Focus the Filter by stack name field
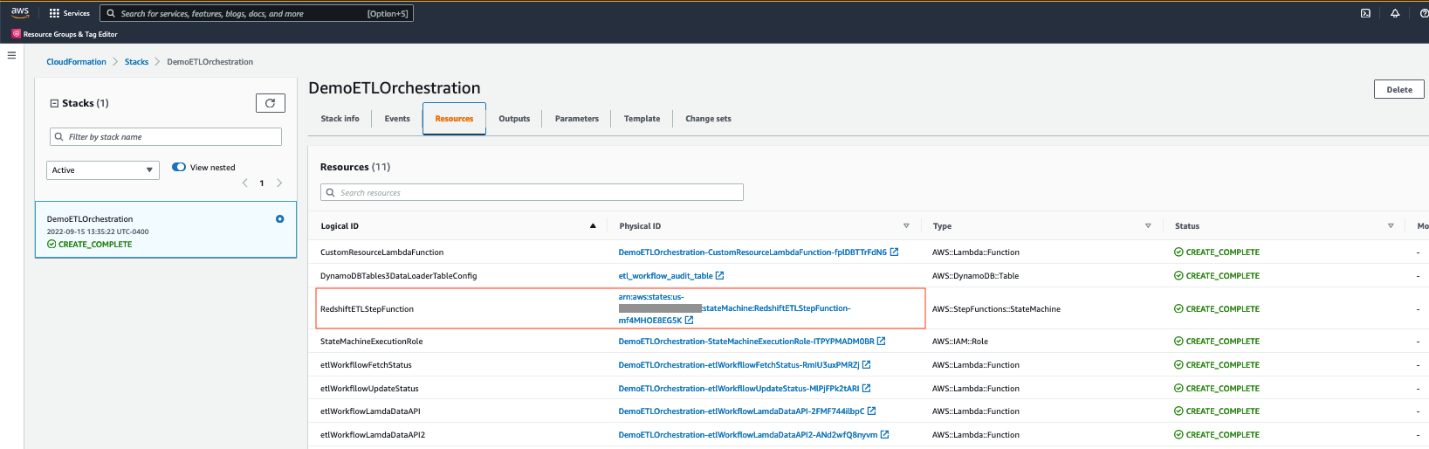The height and width of the screenshot is (449, 1429). (x=165, y=137)
